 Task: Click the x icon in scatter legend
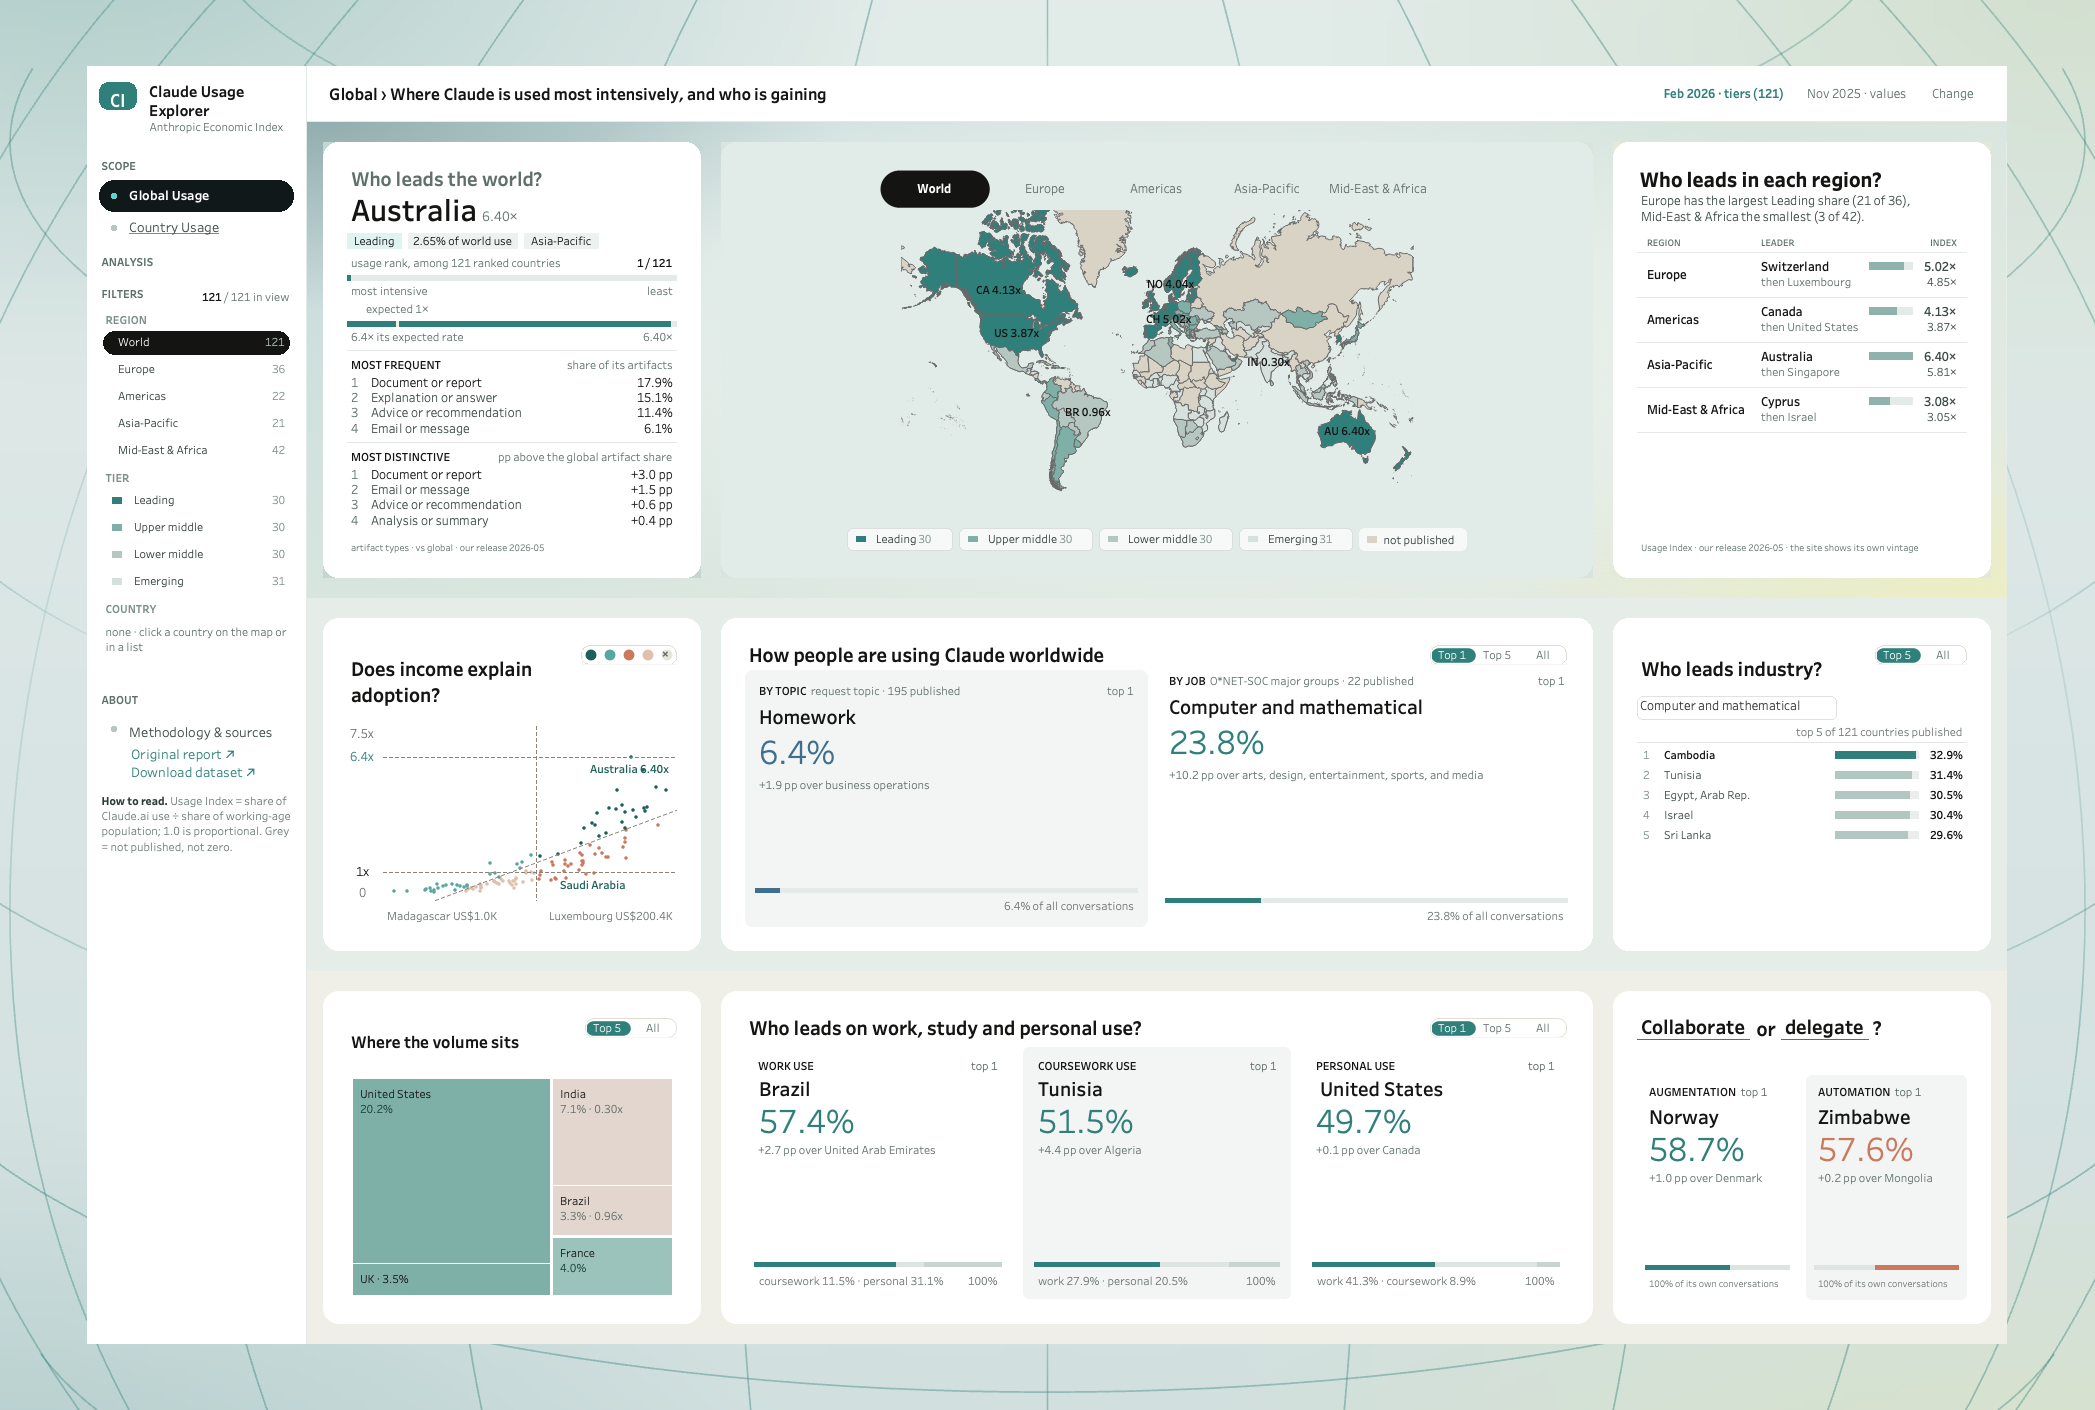(x=666, y=655)
